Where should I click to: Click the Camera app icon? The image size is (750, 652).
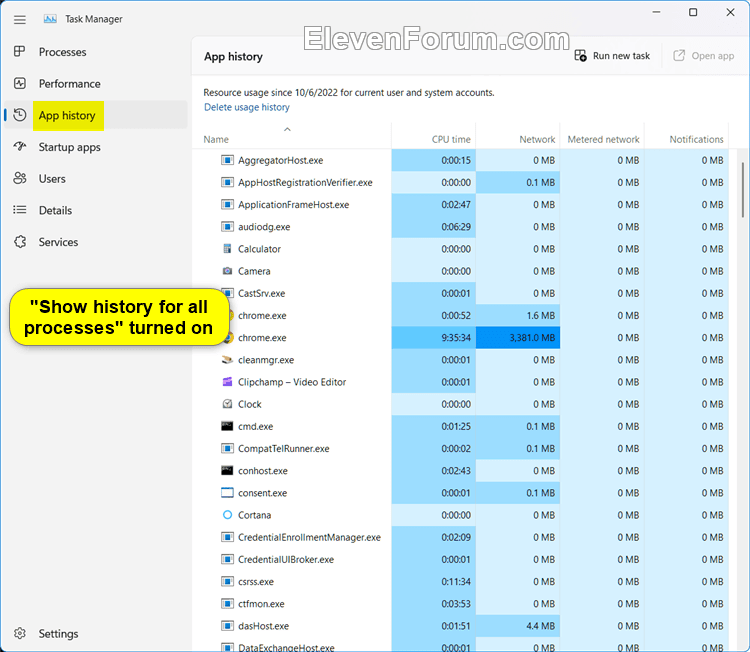pyautogui.click(x=227, y=271)
